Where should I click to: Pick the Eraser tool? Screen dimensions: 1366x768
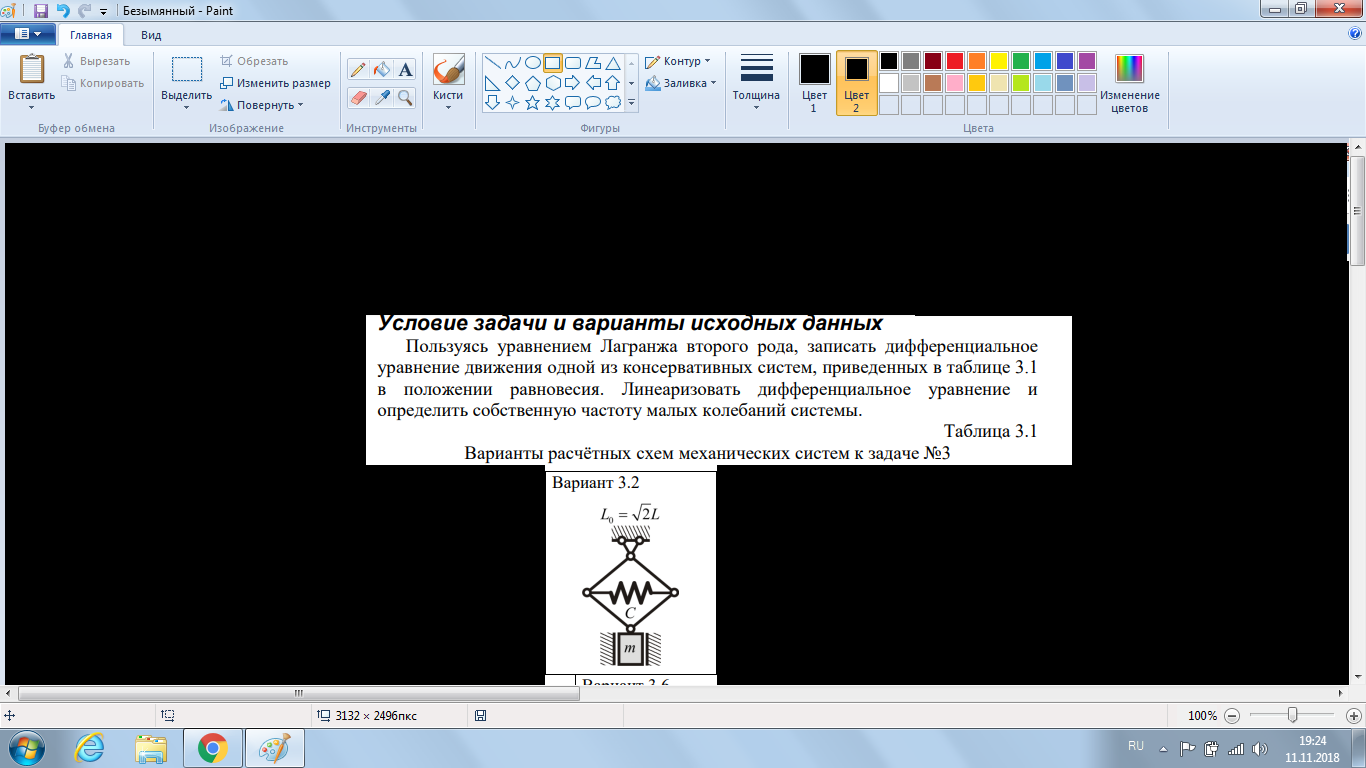[x=358, y=97]
